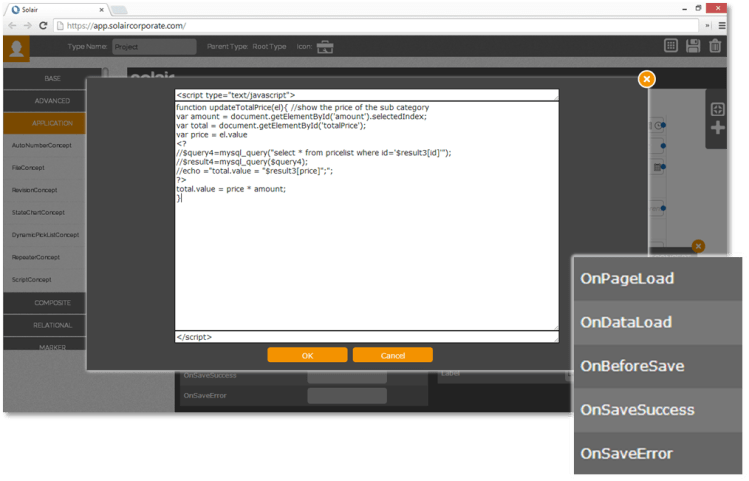Select OnSaveSuccess in the large event list

(658, 410)
